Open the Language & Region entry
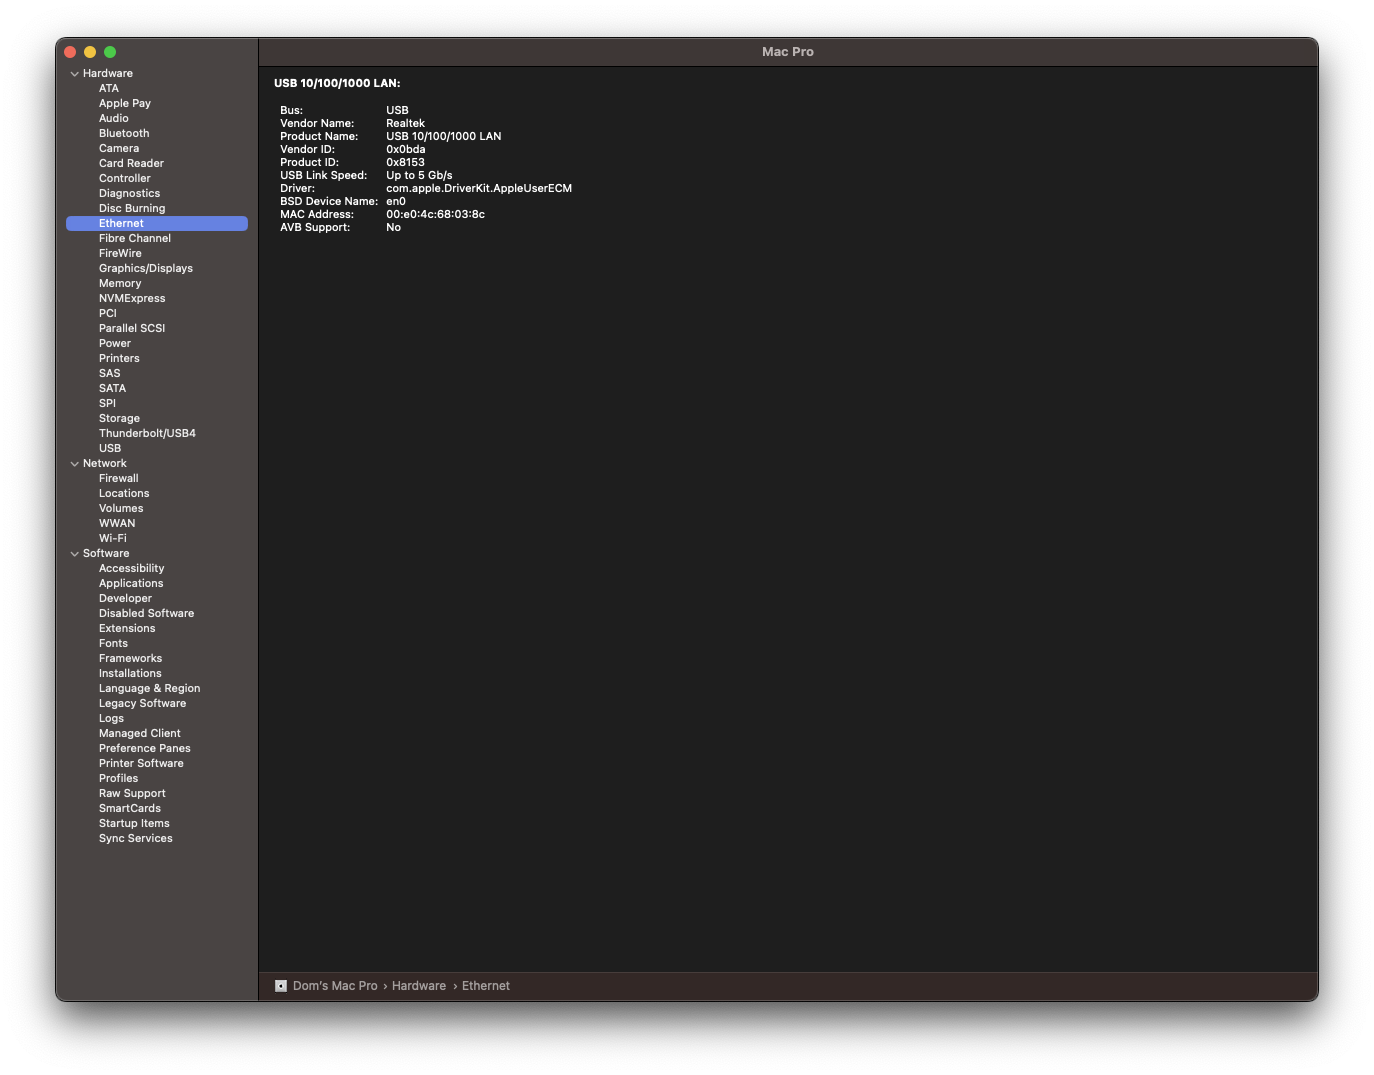Screen dimensions: 1374x1075 (149, 689)
